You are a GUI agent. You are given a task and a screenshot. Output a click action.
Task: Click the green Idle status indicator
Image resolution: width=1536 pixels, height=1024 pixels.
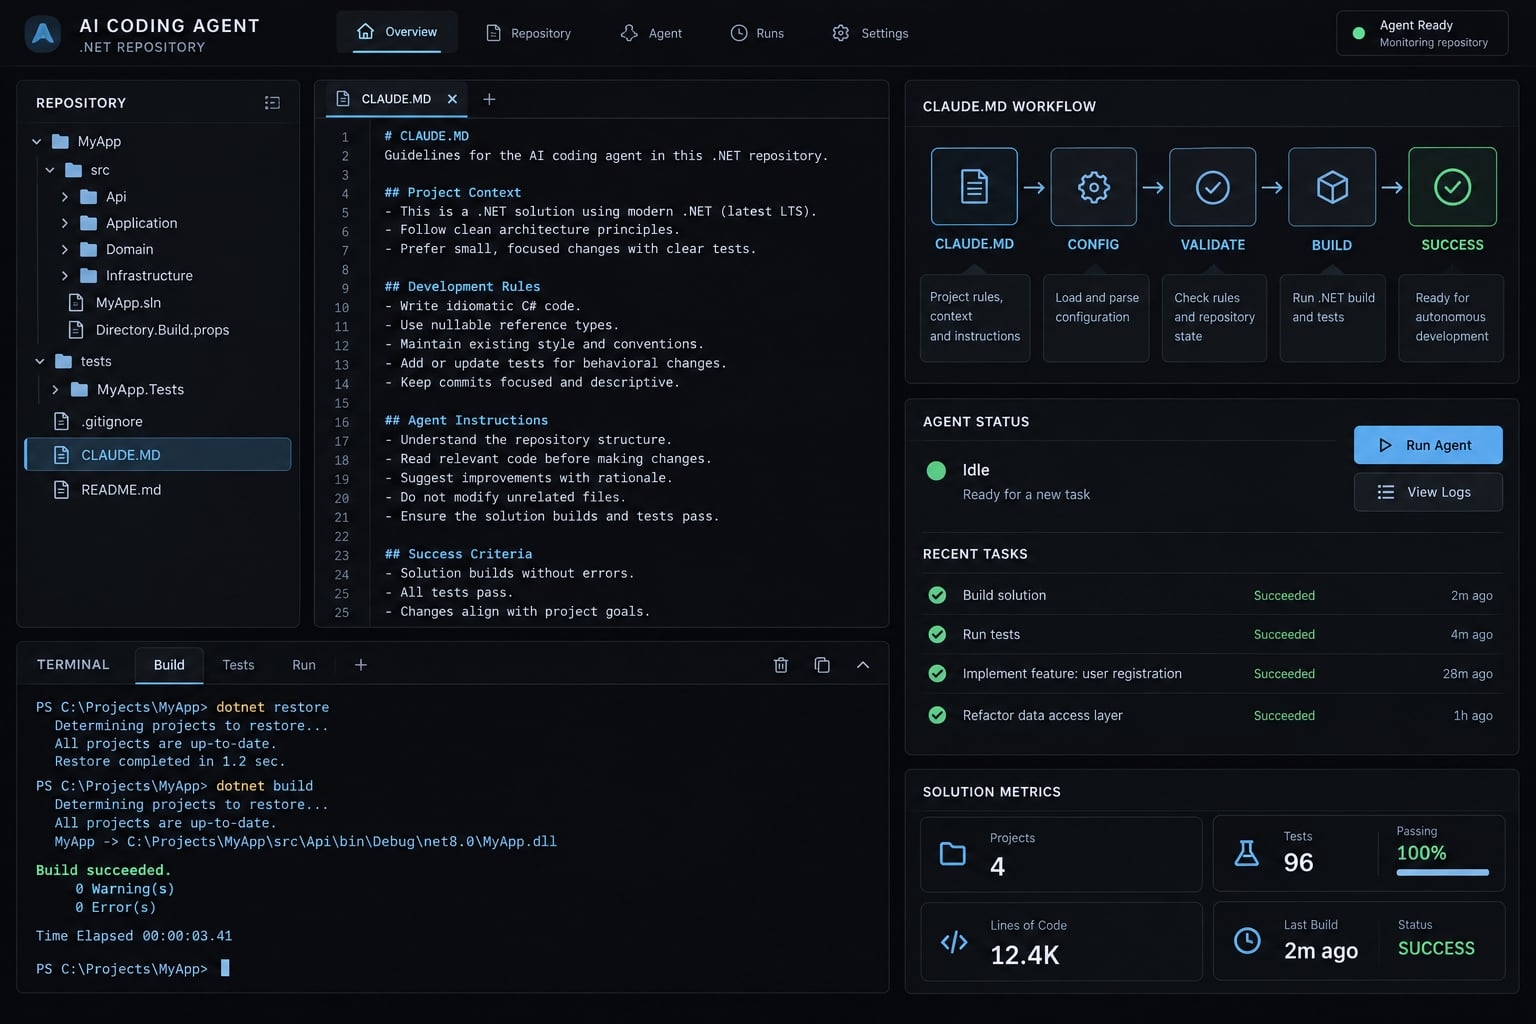(x=936, y=471)
